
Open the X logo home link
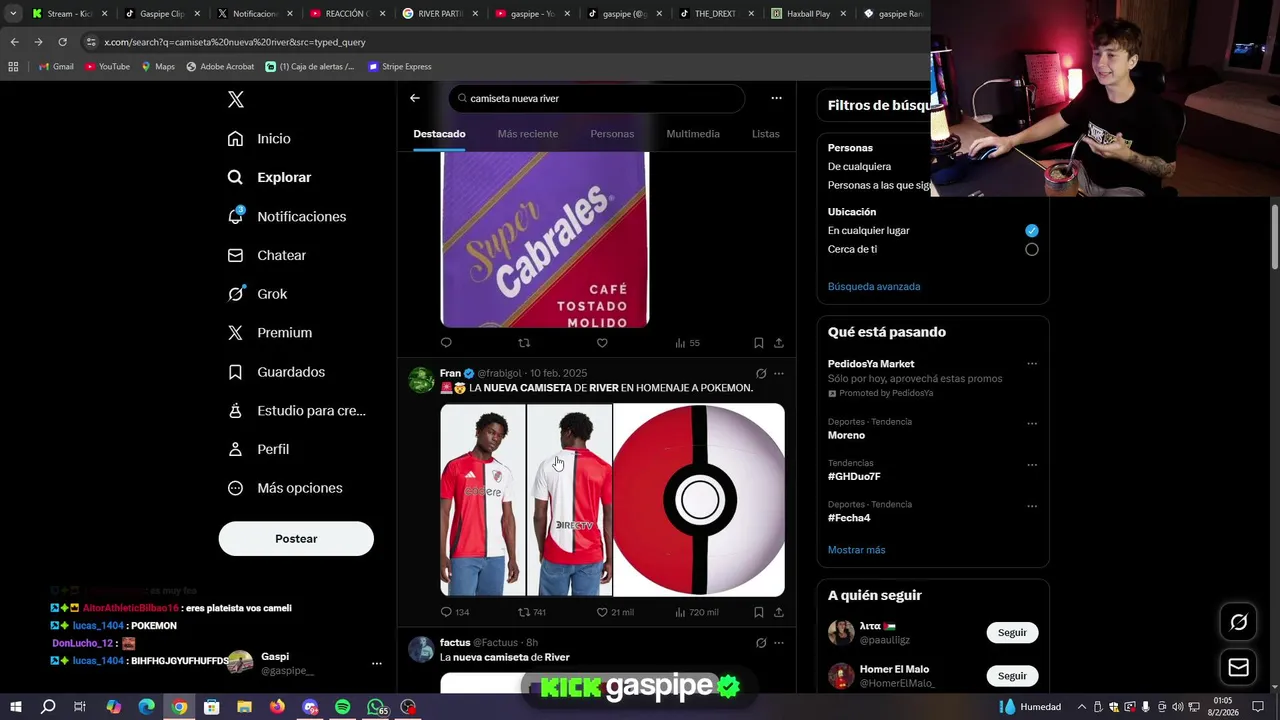235,99
